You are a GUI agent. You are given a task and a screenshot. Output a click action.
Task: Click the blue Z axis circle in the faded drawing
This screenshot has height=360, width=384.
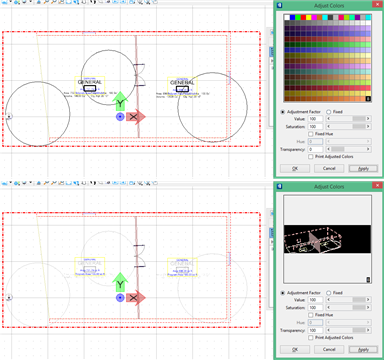coord(120,298)
